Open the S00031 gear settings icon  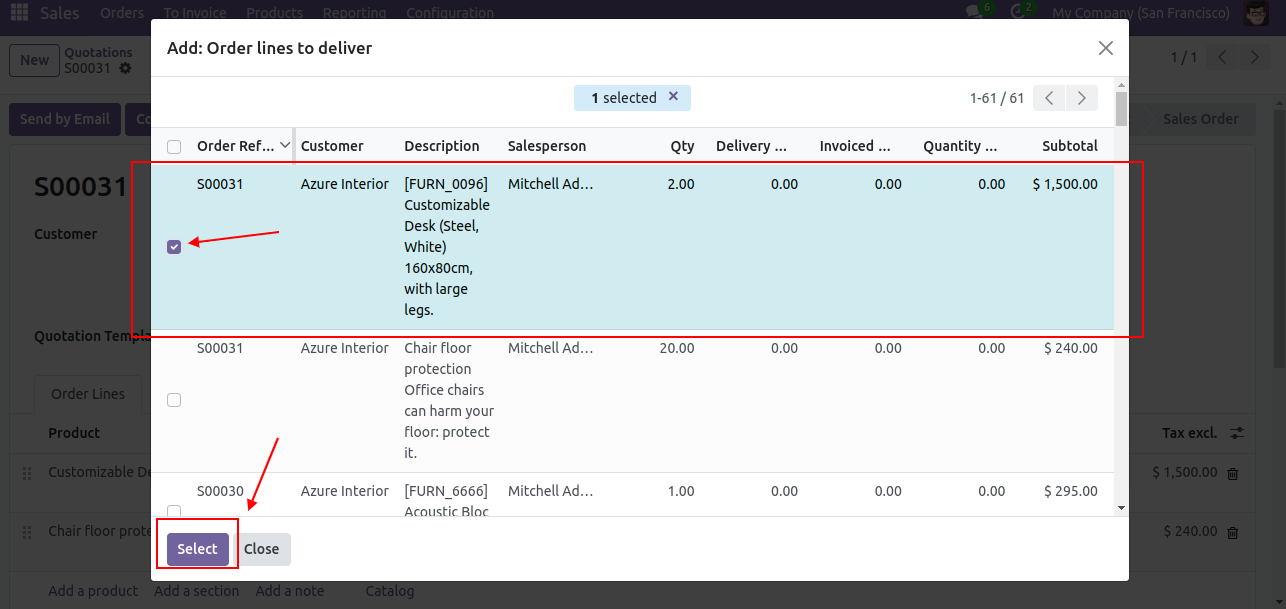coord(125,68)
